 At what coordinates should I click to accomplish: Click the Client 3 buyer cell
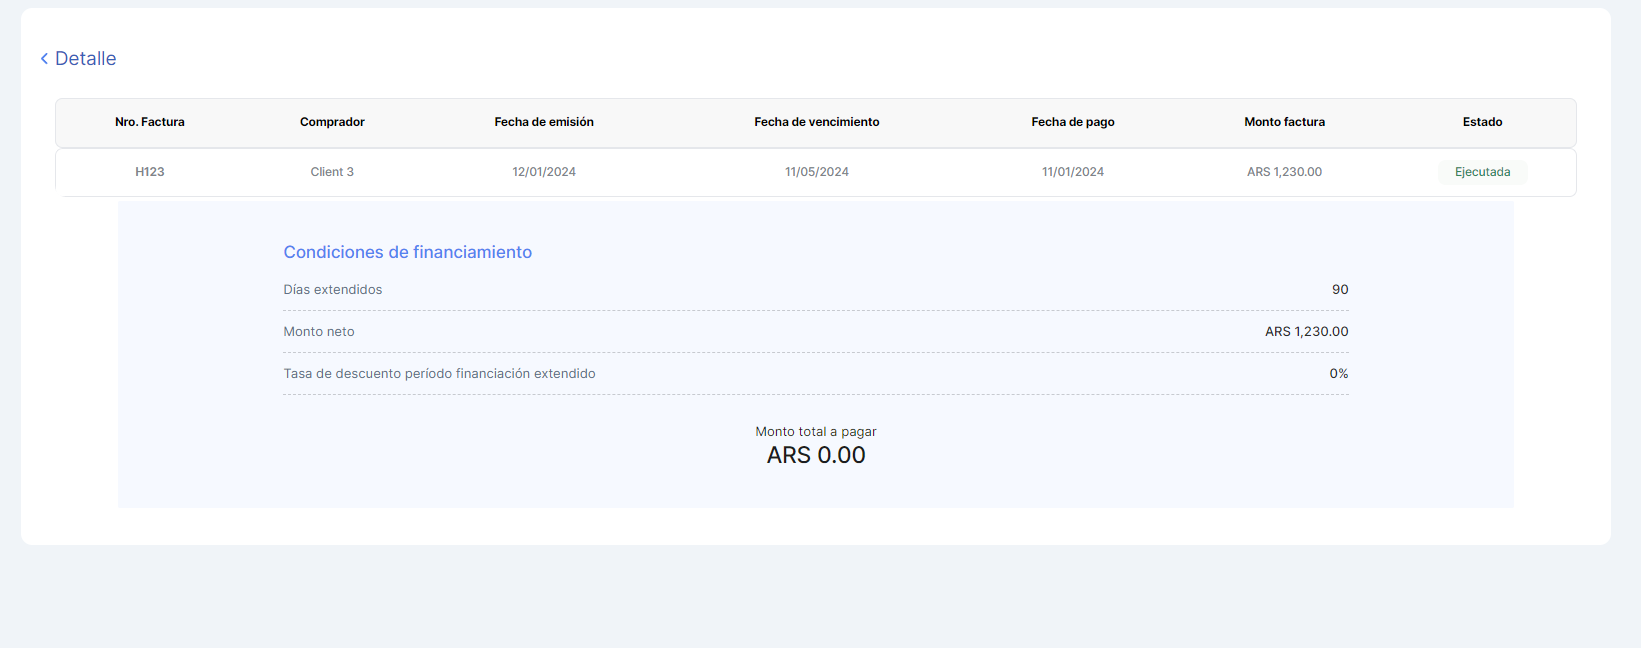pyautogui.click(x=332, y=172)
